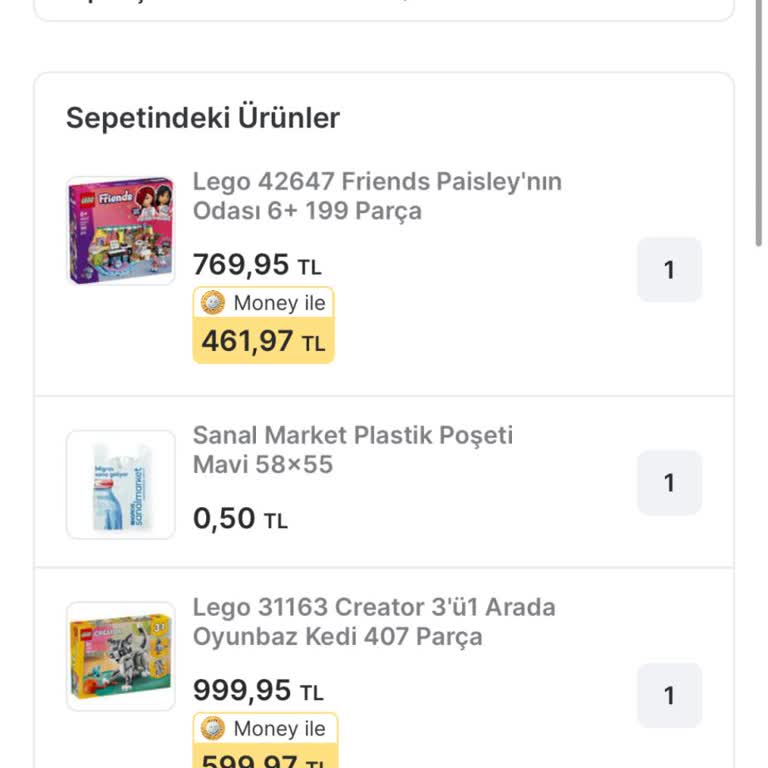Screen dimensions: 768x768
Task: Open the Lego 42647 Friends Paisley'nın Odası title
Action: (377, 196)
